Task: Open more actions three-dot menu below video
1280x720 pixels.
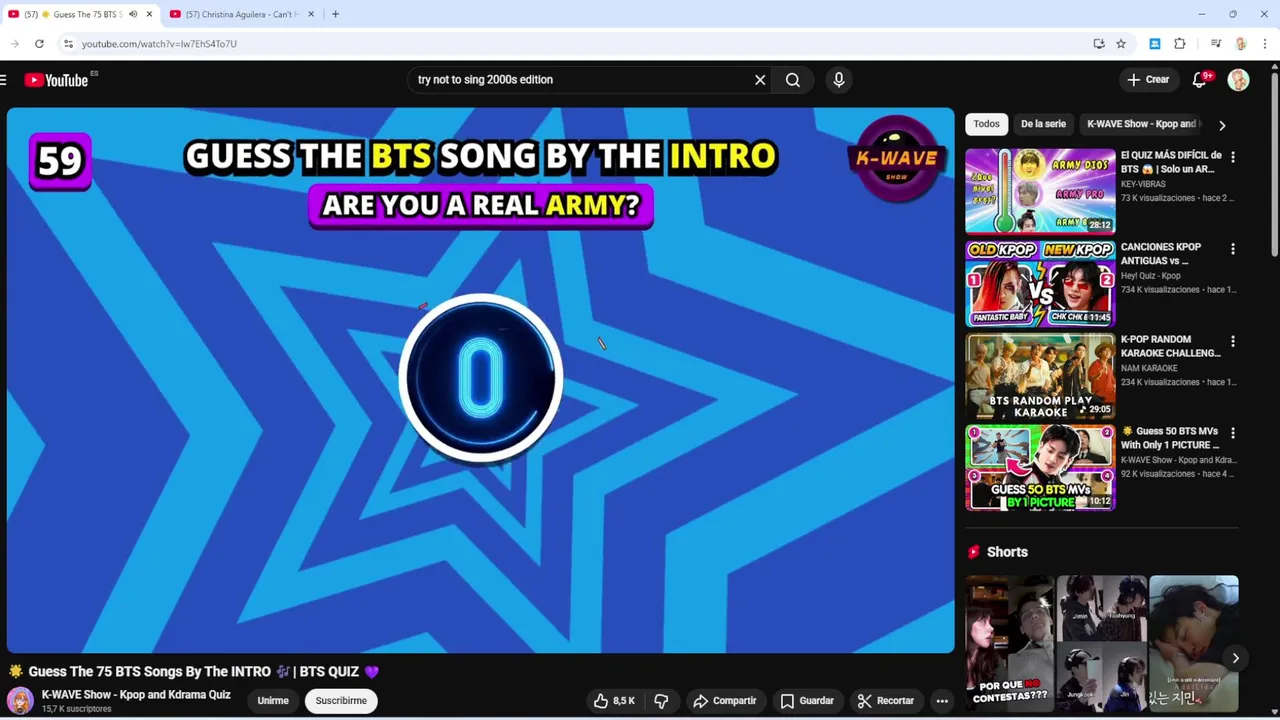Action: 942,701
